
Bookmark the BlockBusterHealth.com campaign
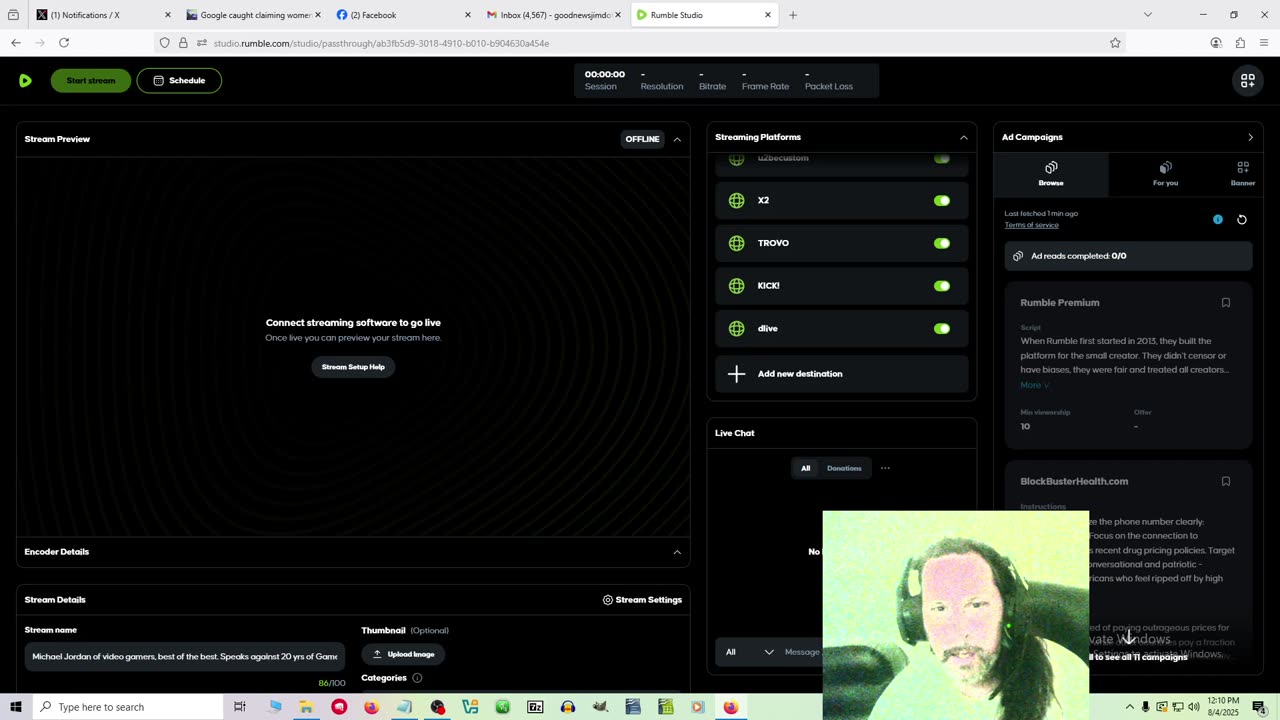pos(1225,481)
